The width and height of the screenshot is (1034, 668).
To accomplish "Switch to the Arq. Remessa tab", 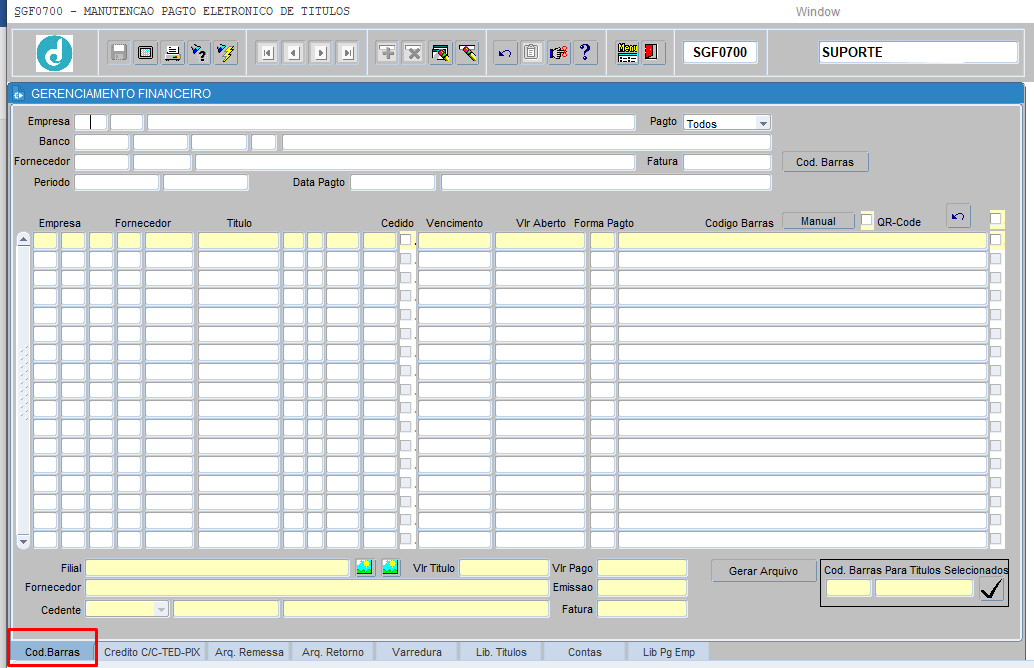I will [x=249, y=652].
